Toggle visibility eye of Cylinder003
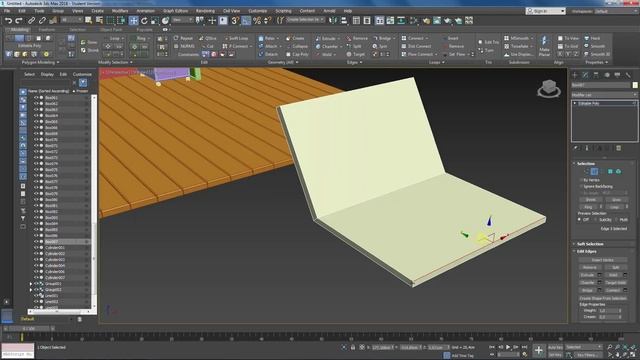Viewport: 640px width, 360px height. coord(36,260)
